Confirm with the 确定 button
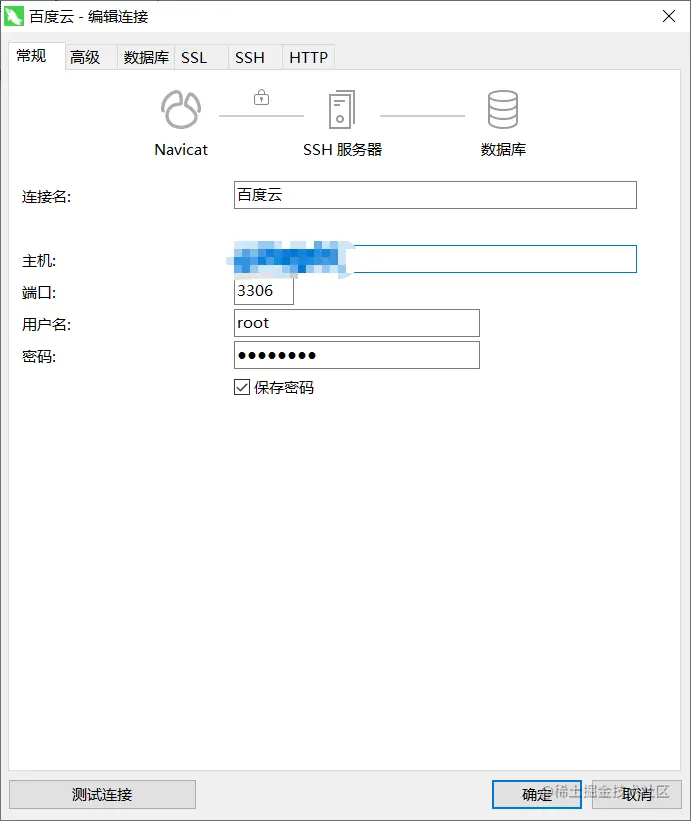691x821 pixels. click(537, 794)
